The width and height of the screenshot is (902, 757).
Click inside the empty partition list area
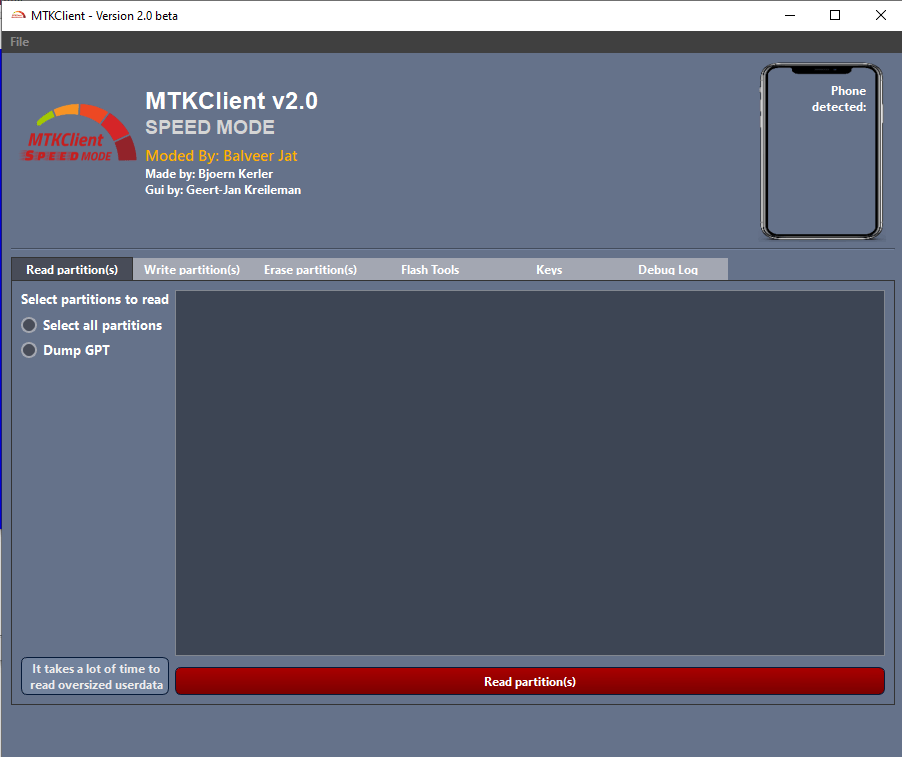coord(528,470)
